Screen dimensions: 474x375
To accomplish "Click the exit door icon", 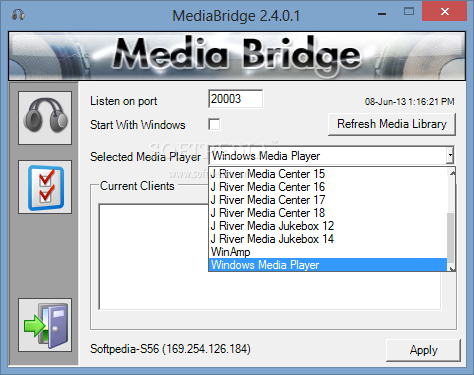I will click(x=45, y=325).
